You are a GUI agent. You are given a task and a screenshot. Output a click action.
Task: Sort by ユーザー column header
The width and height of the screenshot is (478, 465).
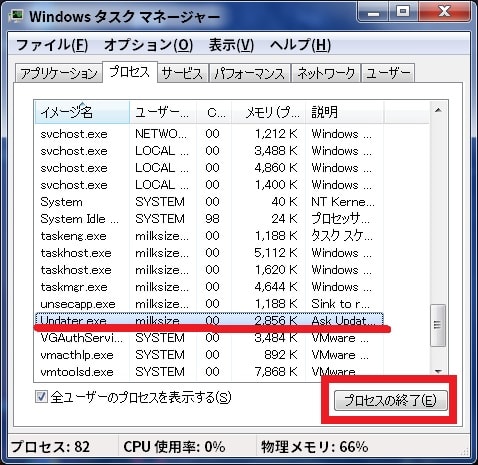[x=163, y=112]
